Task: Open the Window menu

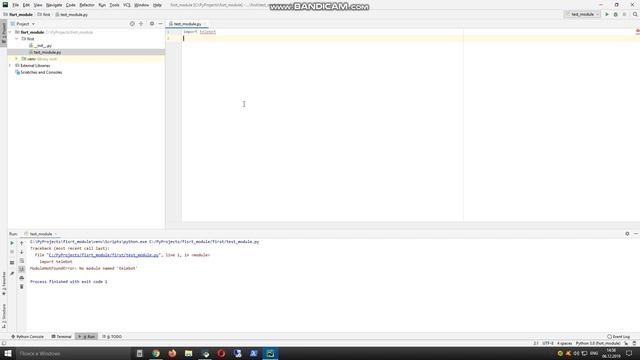Action: (x=142, y=5)
